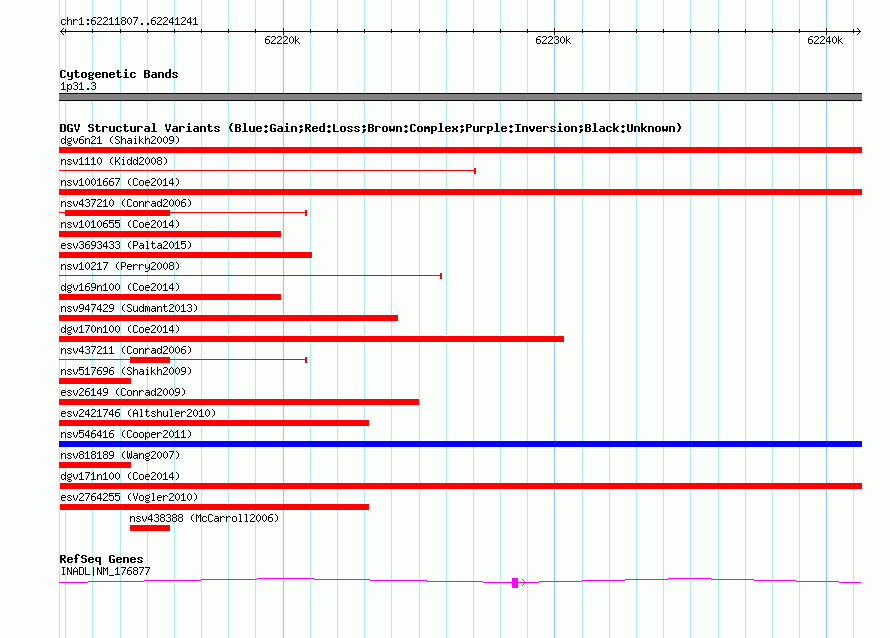This screenshot has width=890, height=638.
Task: Click the short red bar of nsv517696
Action: 95,381
